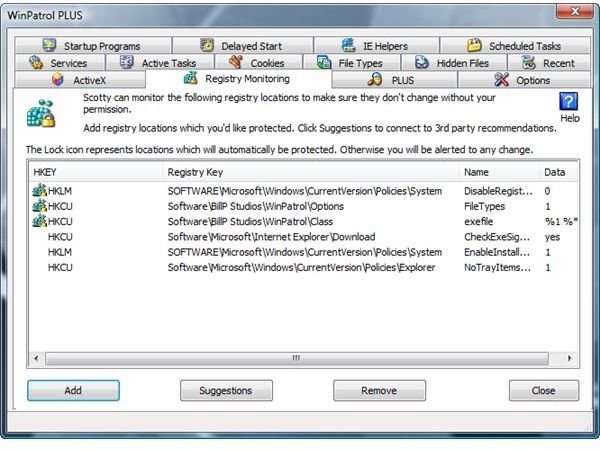Click the Suggestions button
The height and width of the screenshot is (450, 600).
[226, 390]
